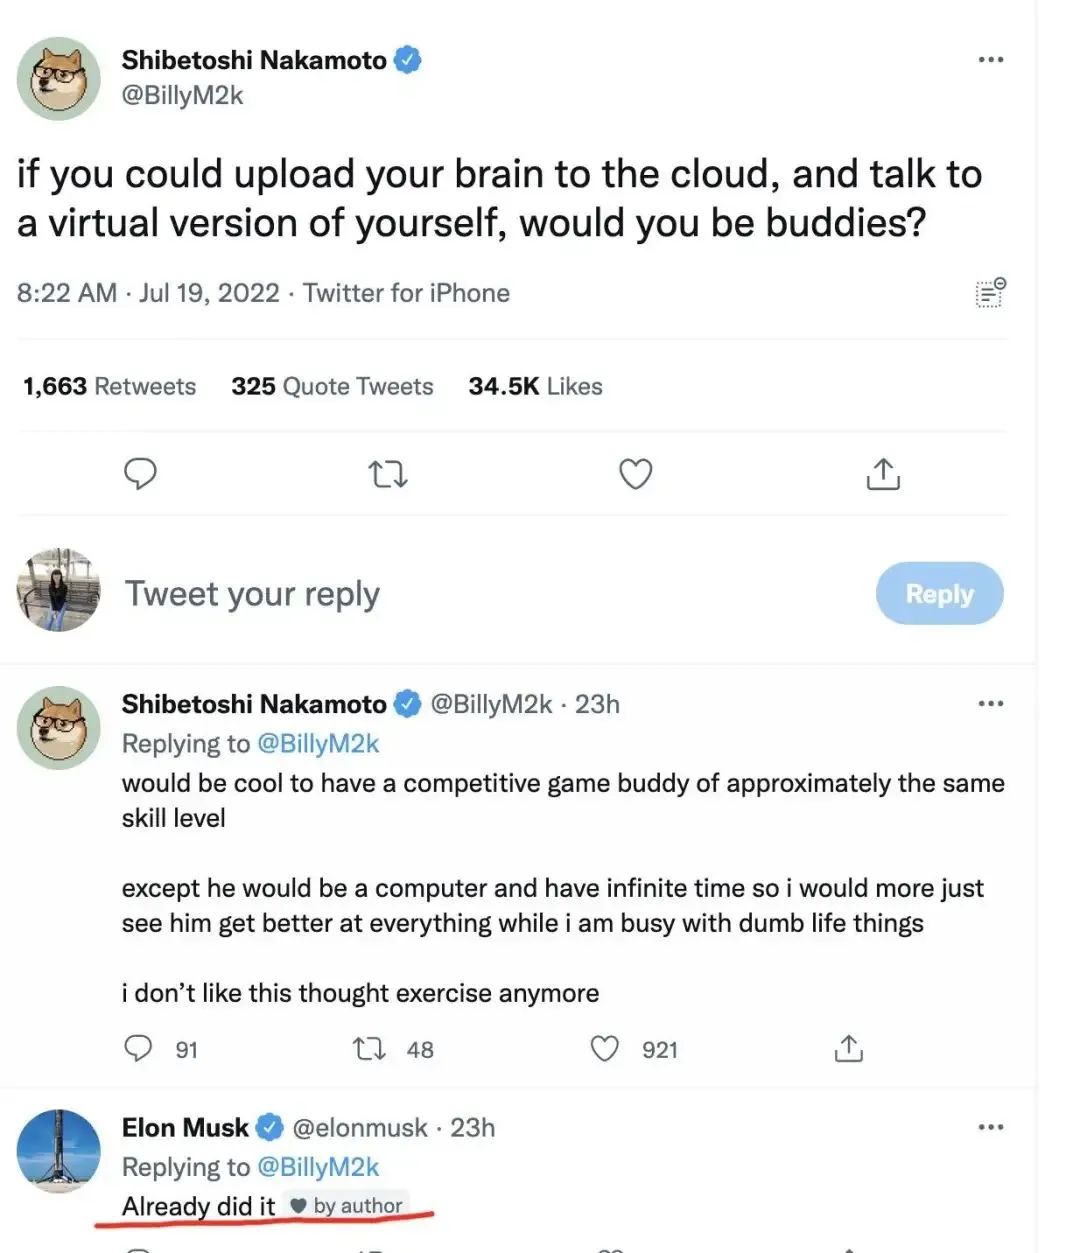Like the main tweet with heart icon

(636, 473)
